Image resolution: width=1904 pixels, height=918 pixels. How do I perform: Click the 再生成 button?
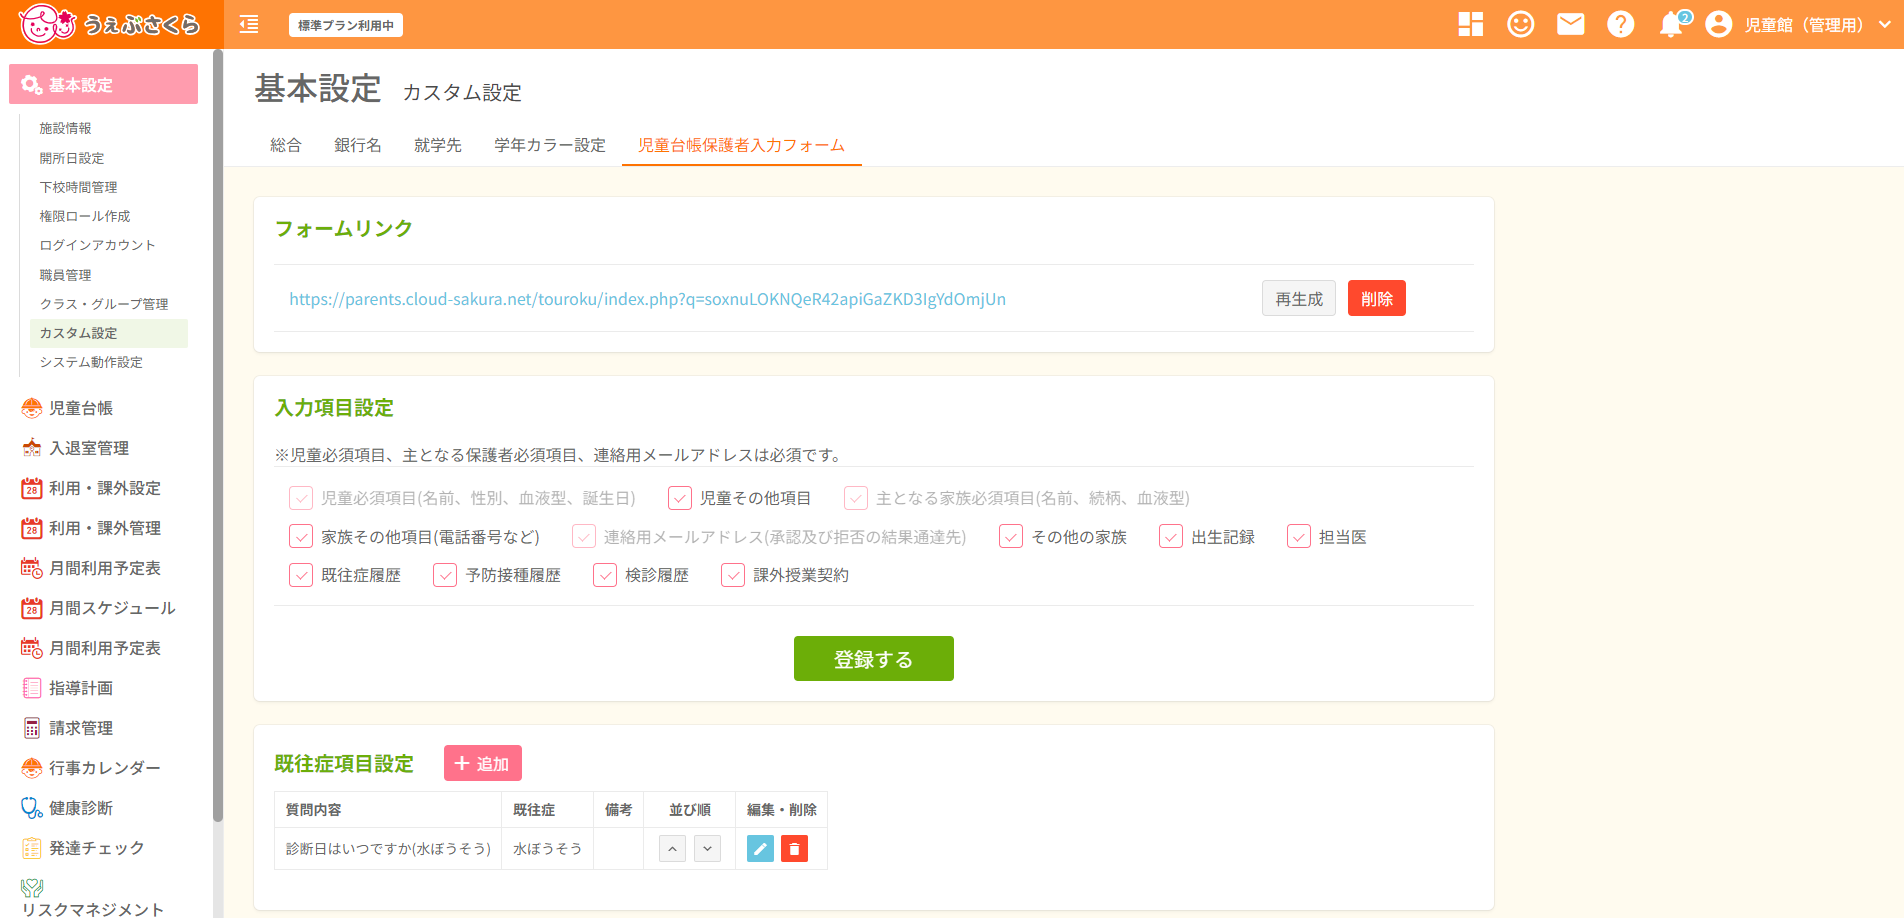1299,298
